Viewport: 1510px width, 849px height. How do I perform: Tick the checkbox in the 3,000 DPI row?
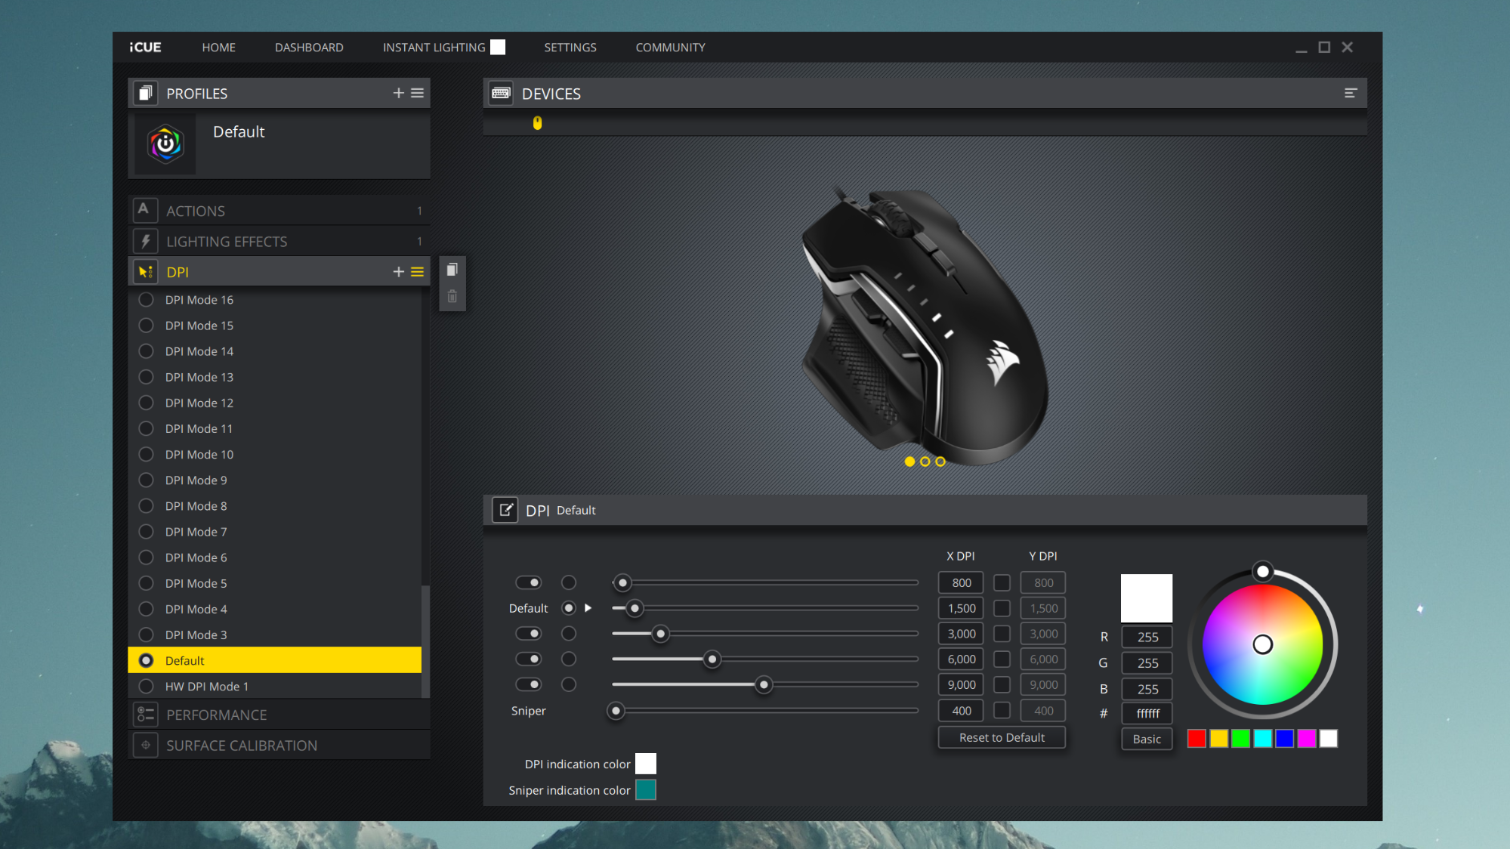[x=1002, y=634]
